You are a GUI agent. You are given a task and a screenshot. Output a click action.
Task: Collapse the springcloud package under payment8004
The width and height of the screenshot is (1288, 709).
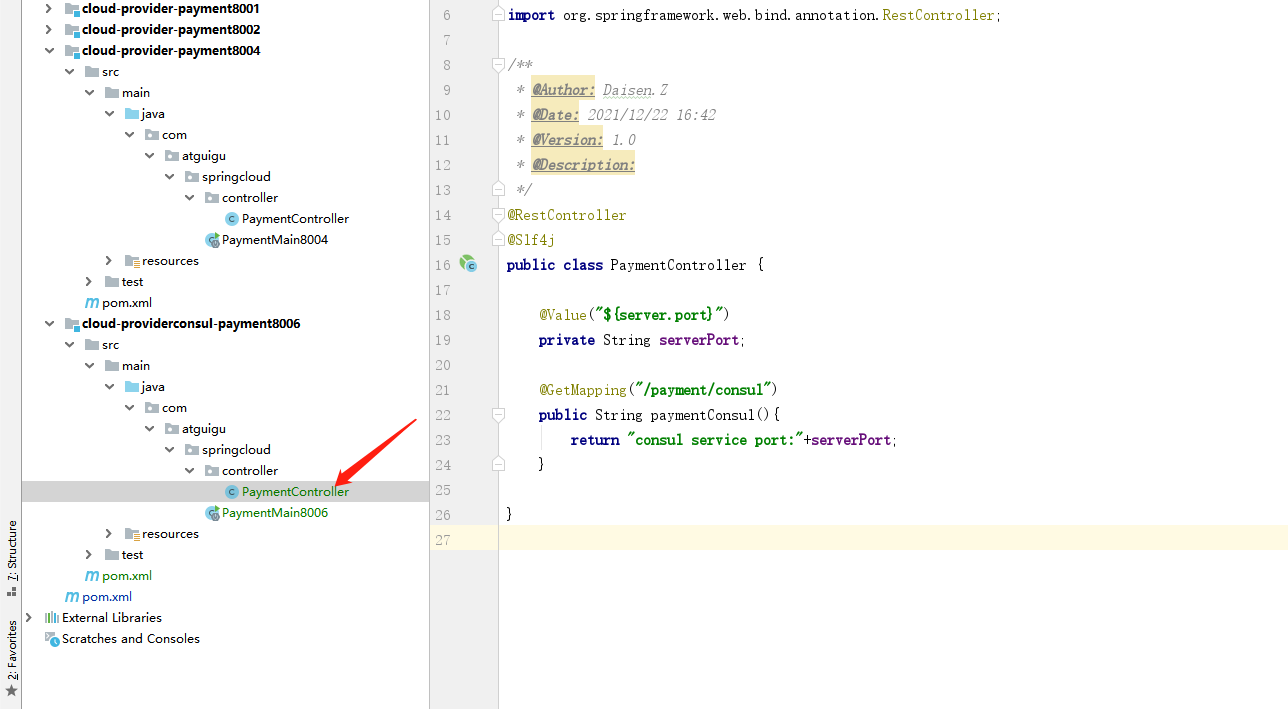pos(169,177)
